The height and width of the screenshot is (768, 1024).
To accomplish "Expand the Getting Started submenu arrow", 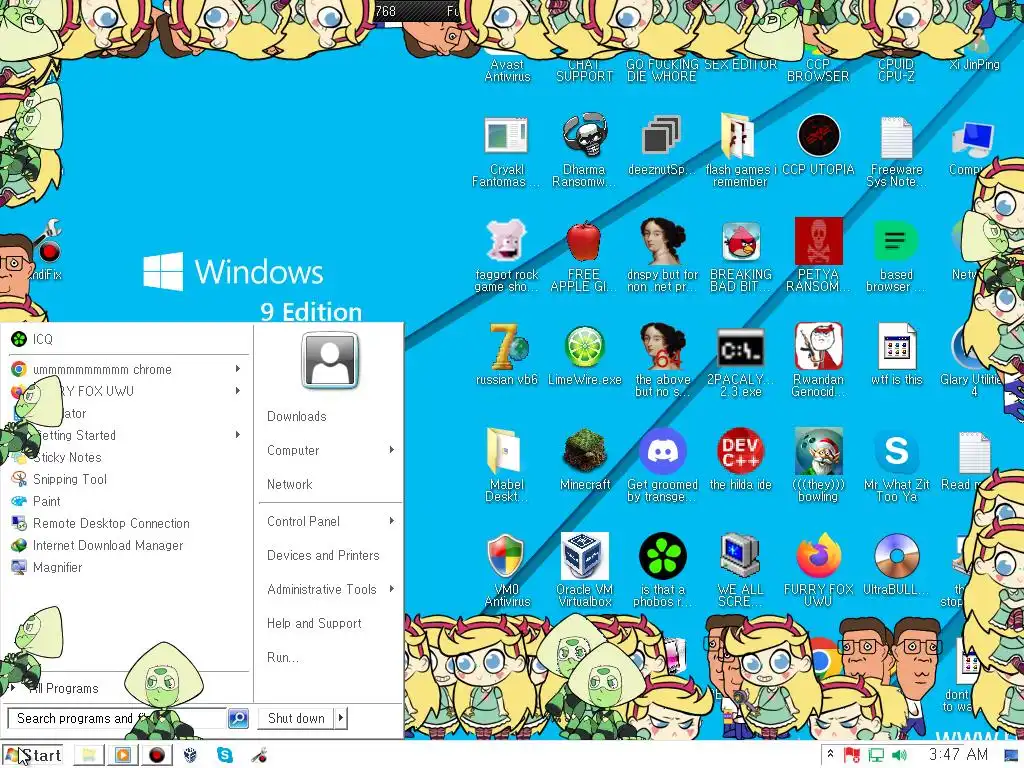I will (238, 435).
